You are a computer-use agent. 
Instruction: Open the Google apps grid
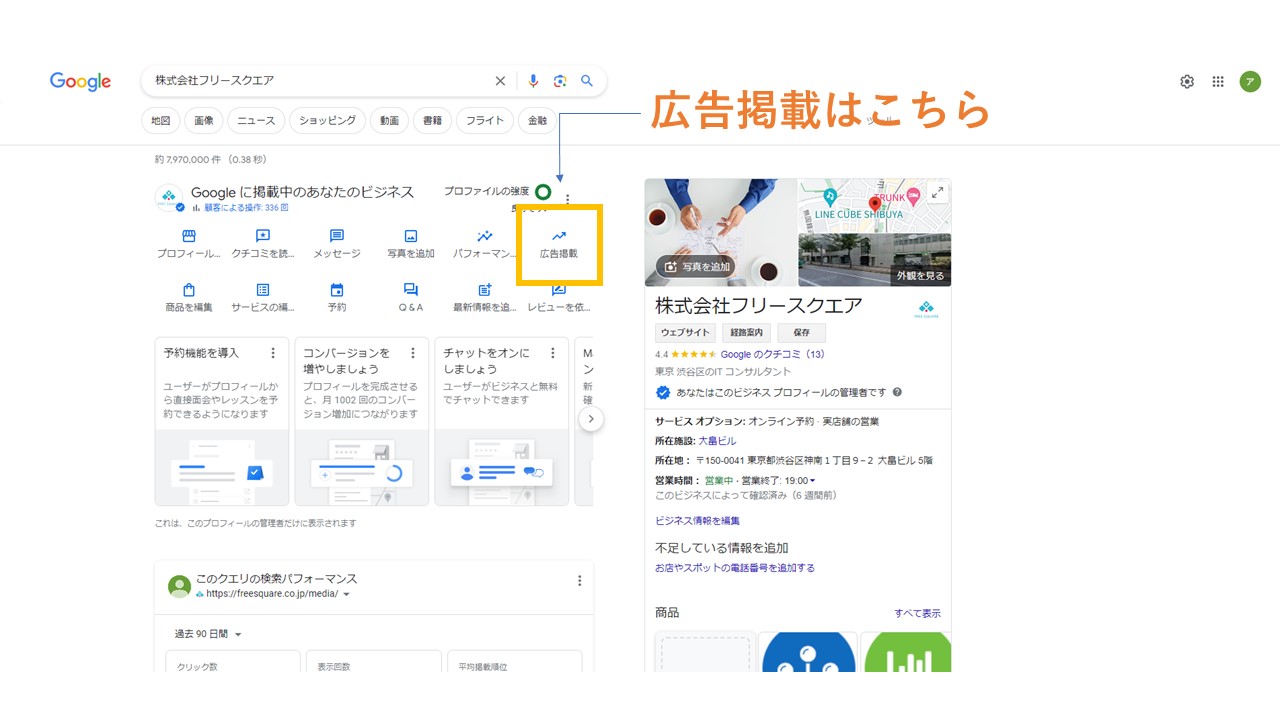pos(1218,82)
